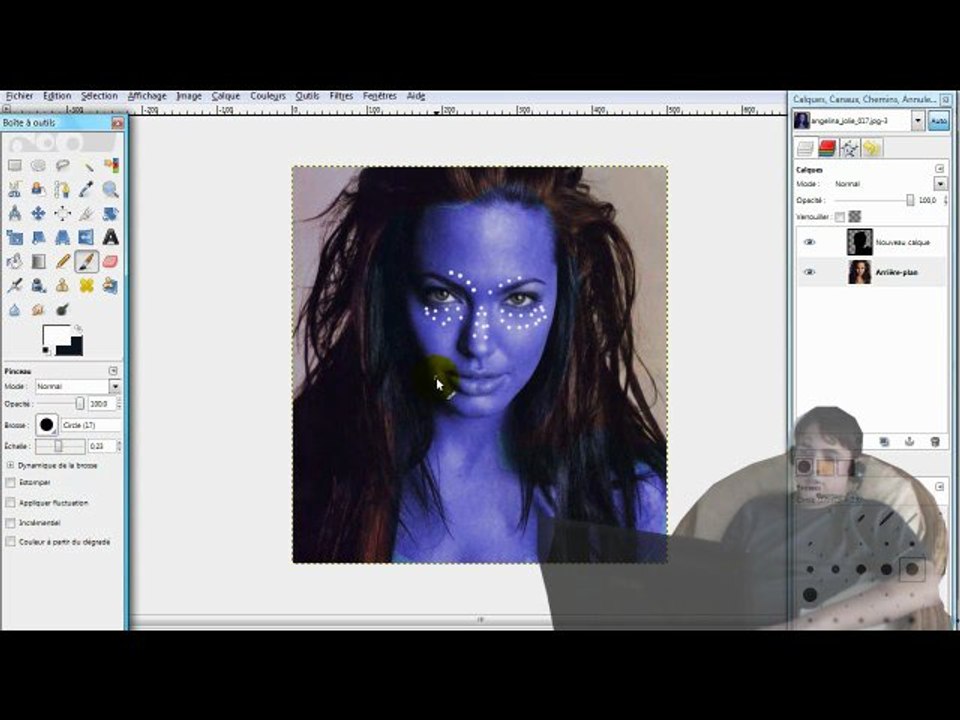Image resolution: width=960 pixels, height=720 pixels.
Task: Select the Pencil tool
Action: tap(62, 261)
